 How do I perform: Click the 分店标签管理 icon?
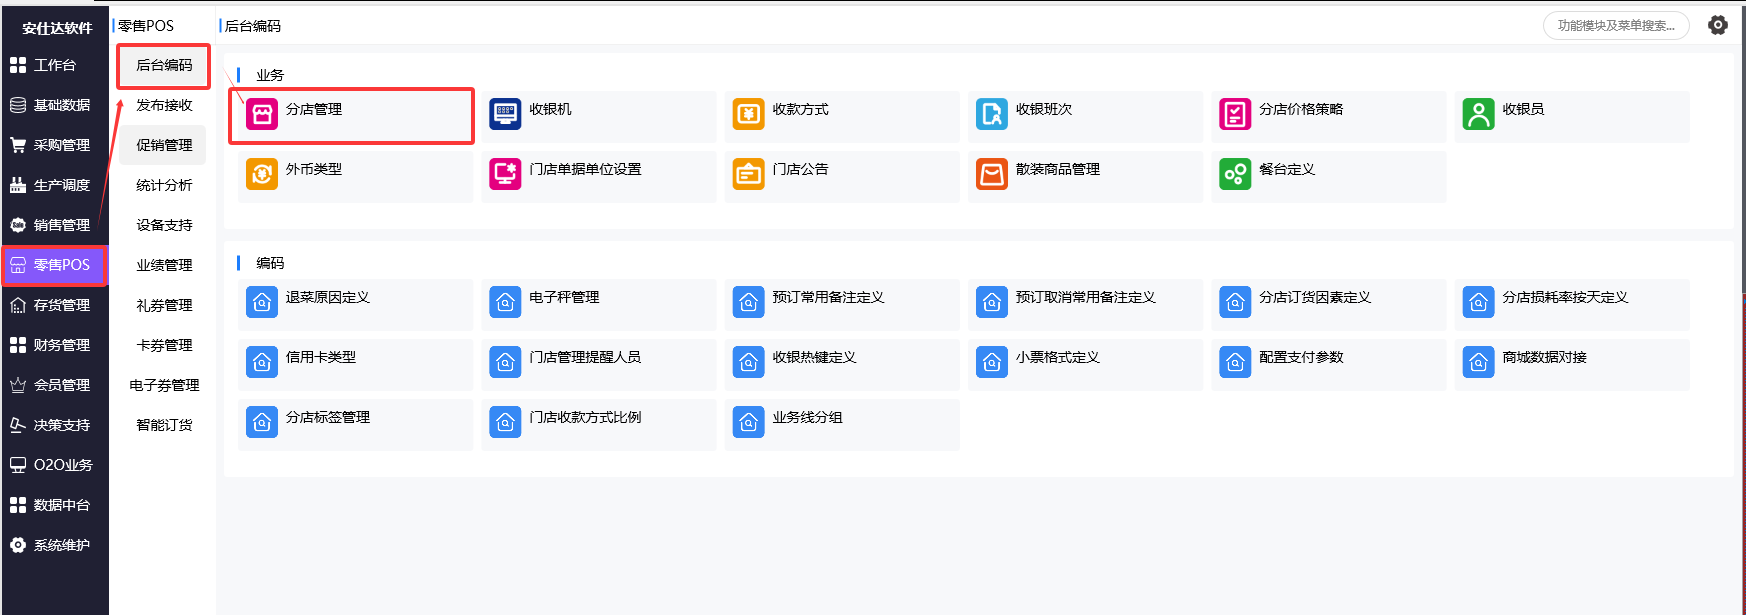point(262,423)
